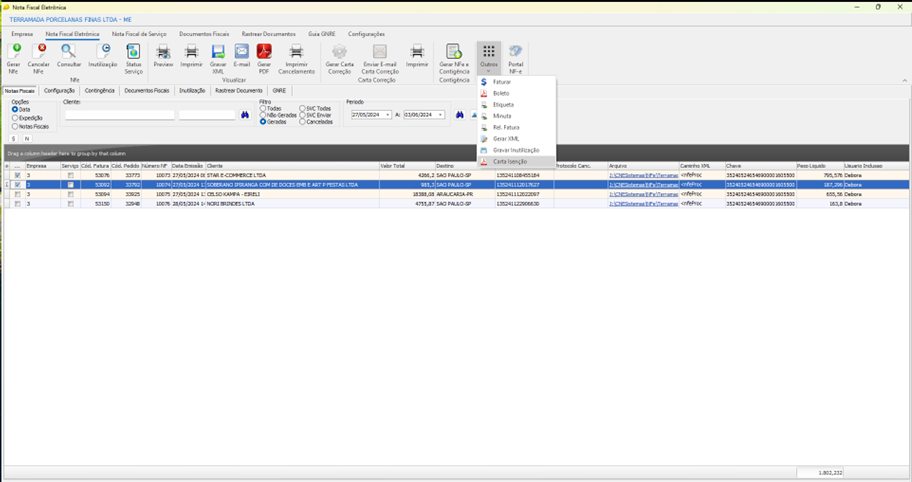Open the Nota Fiscal de Serviço ribbon tab

(139, 34)
